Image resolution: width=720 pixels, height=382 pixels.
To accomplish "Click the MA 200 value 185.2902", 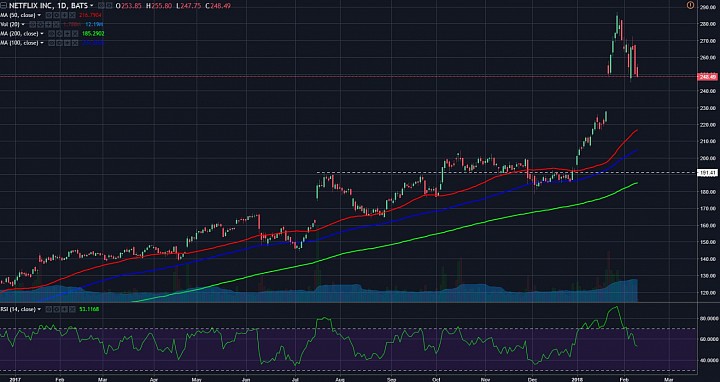I will click(x=93, y=34).
